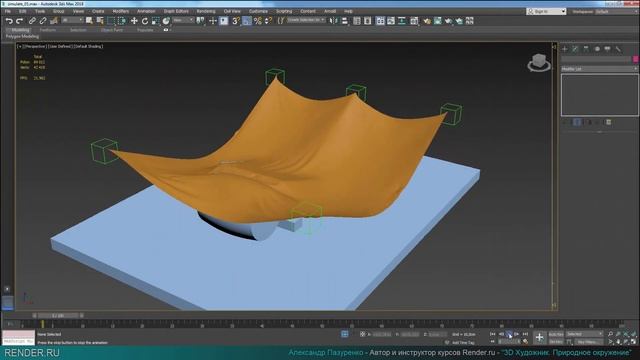Viewport: 640px width, 360px height.
Task: Toggle Keyboard Shortcut Override button
Action: click(224, 21)
